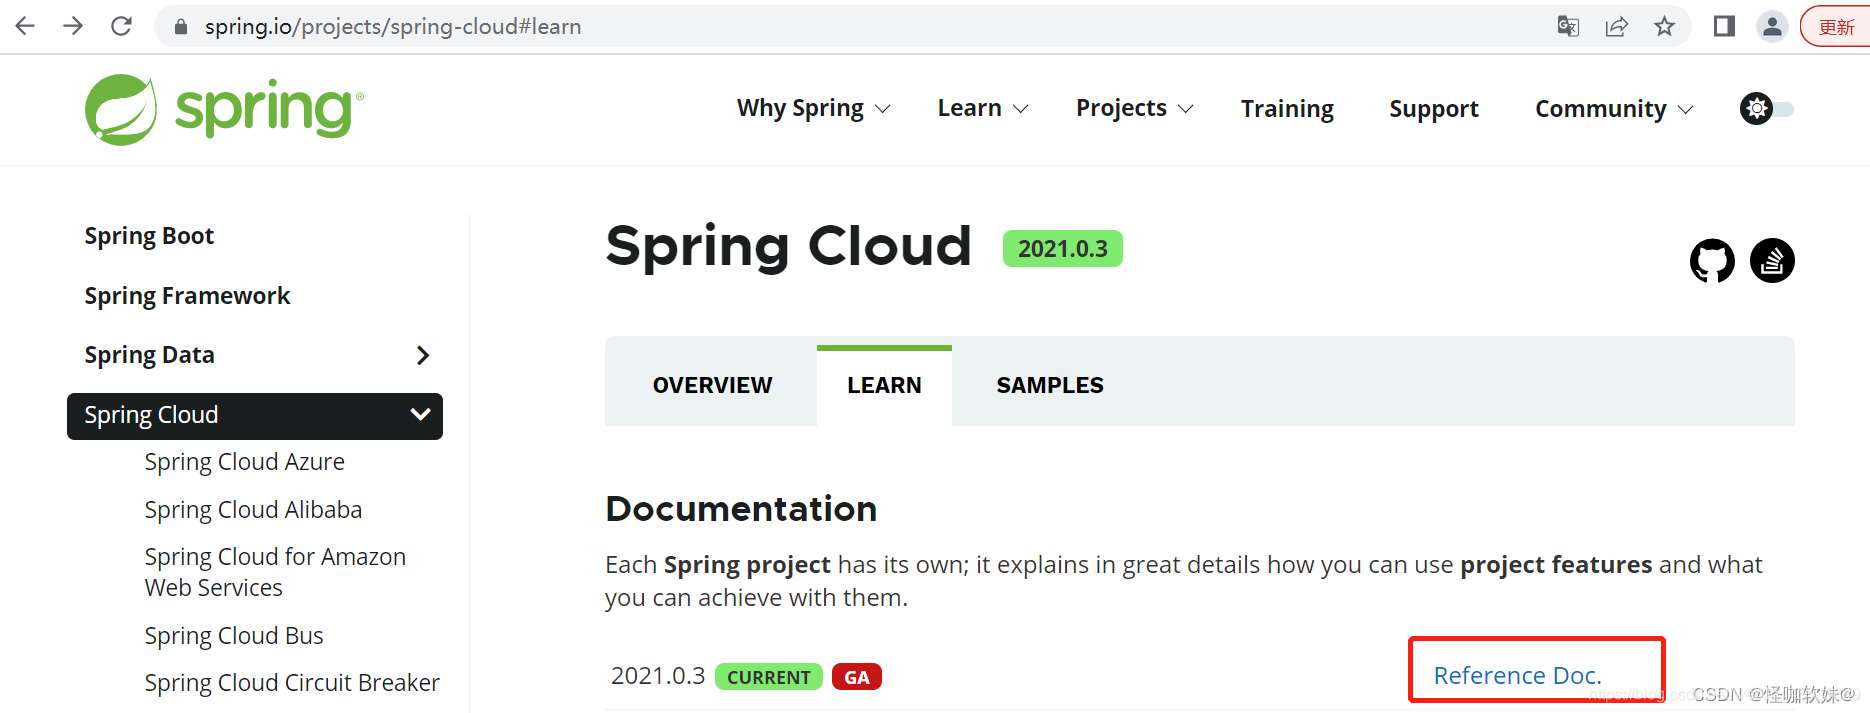Click the browser translate page icon

click(x=1568, y=27)
